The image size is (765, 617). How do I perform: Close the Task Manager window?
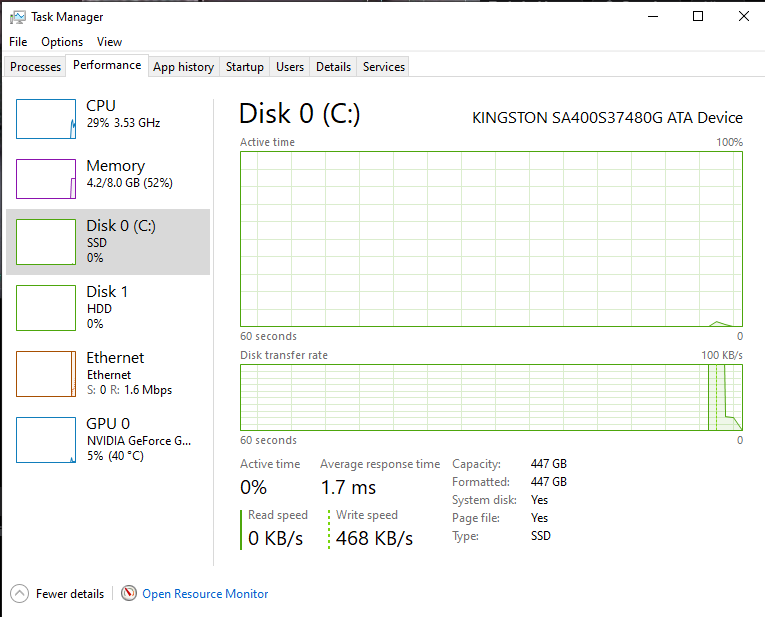pyautogui.click(x=744, y=16)
